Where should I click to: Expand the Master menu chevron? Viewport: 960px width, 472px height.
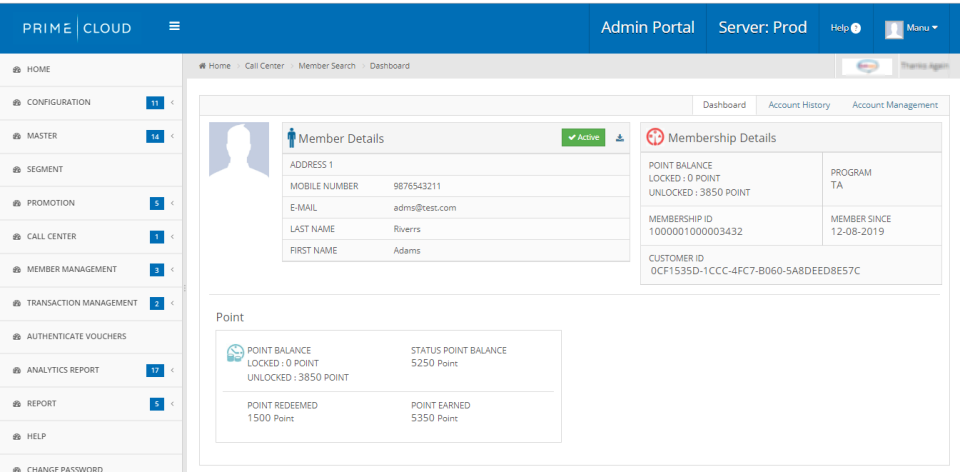[173, 137]
